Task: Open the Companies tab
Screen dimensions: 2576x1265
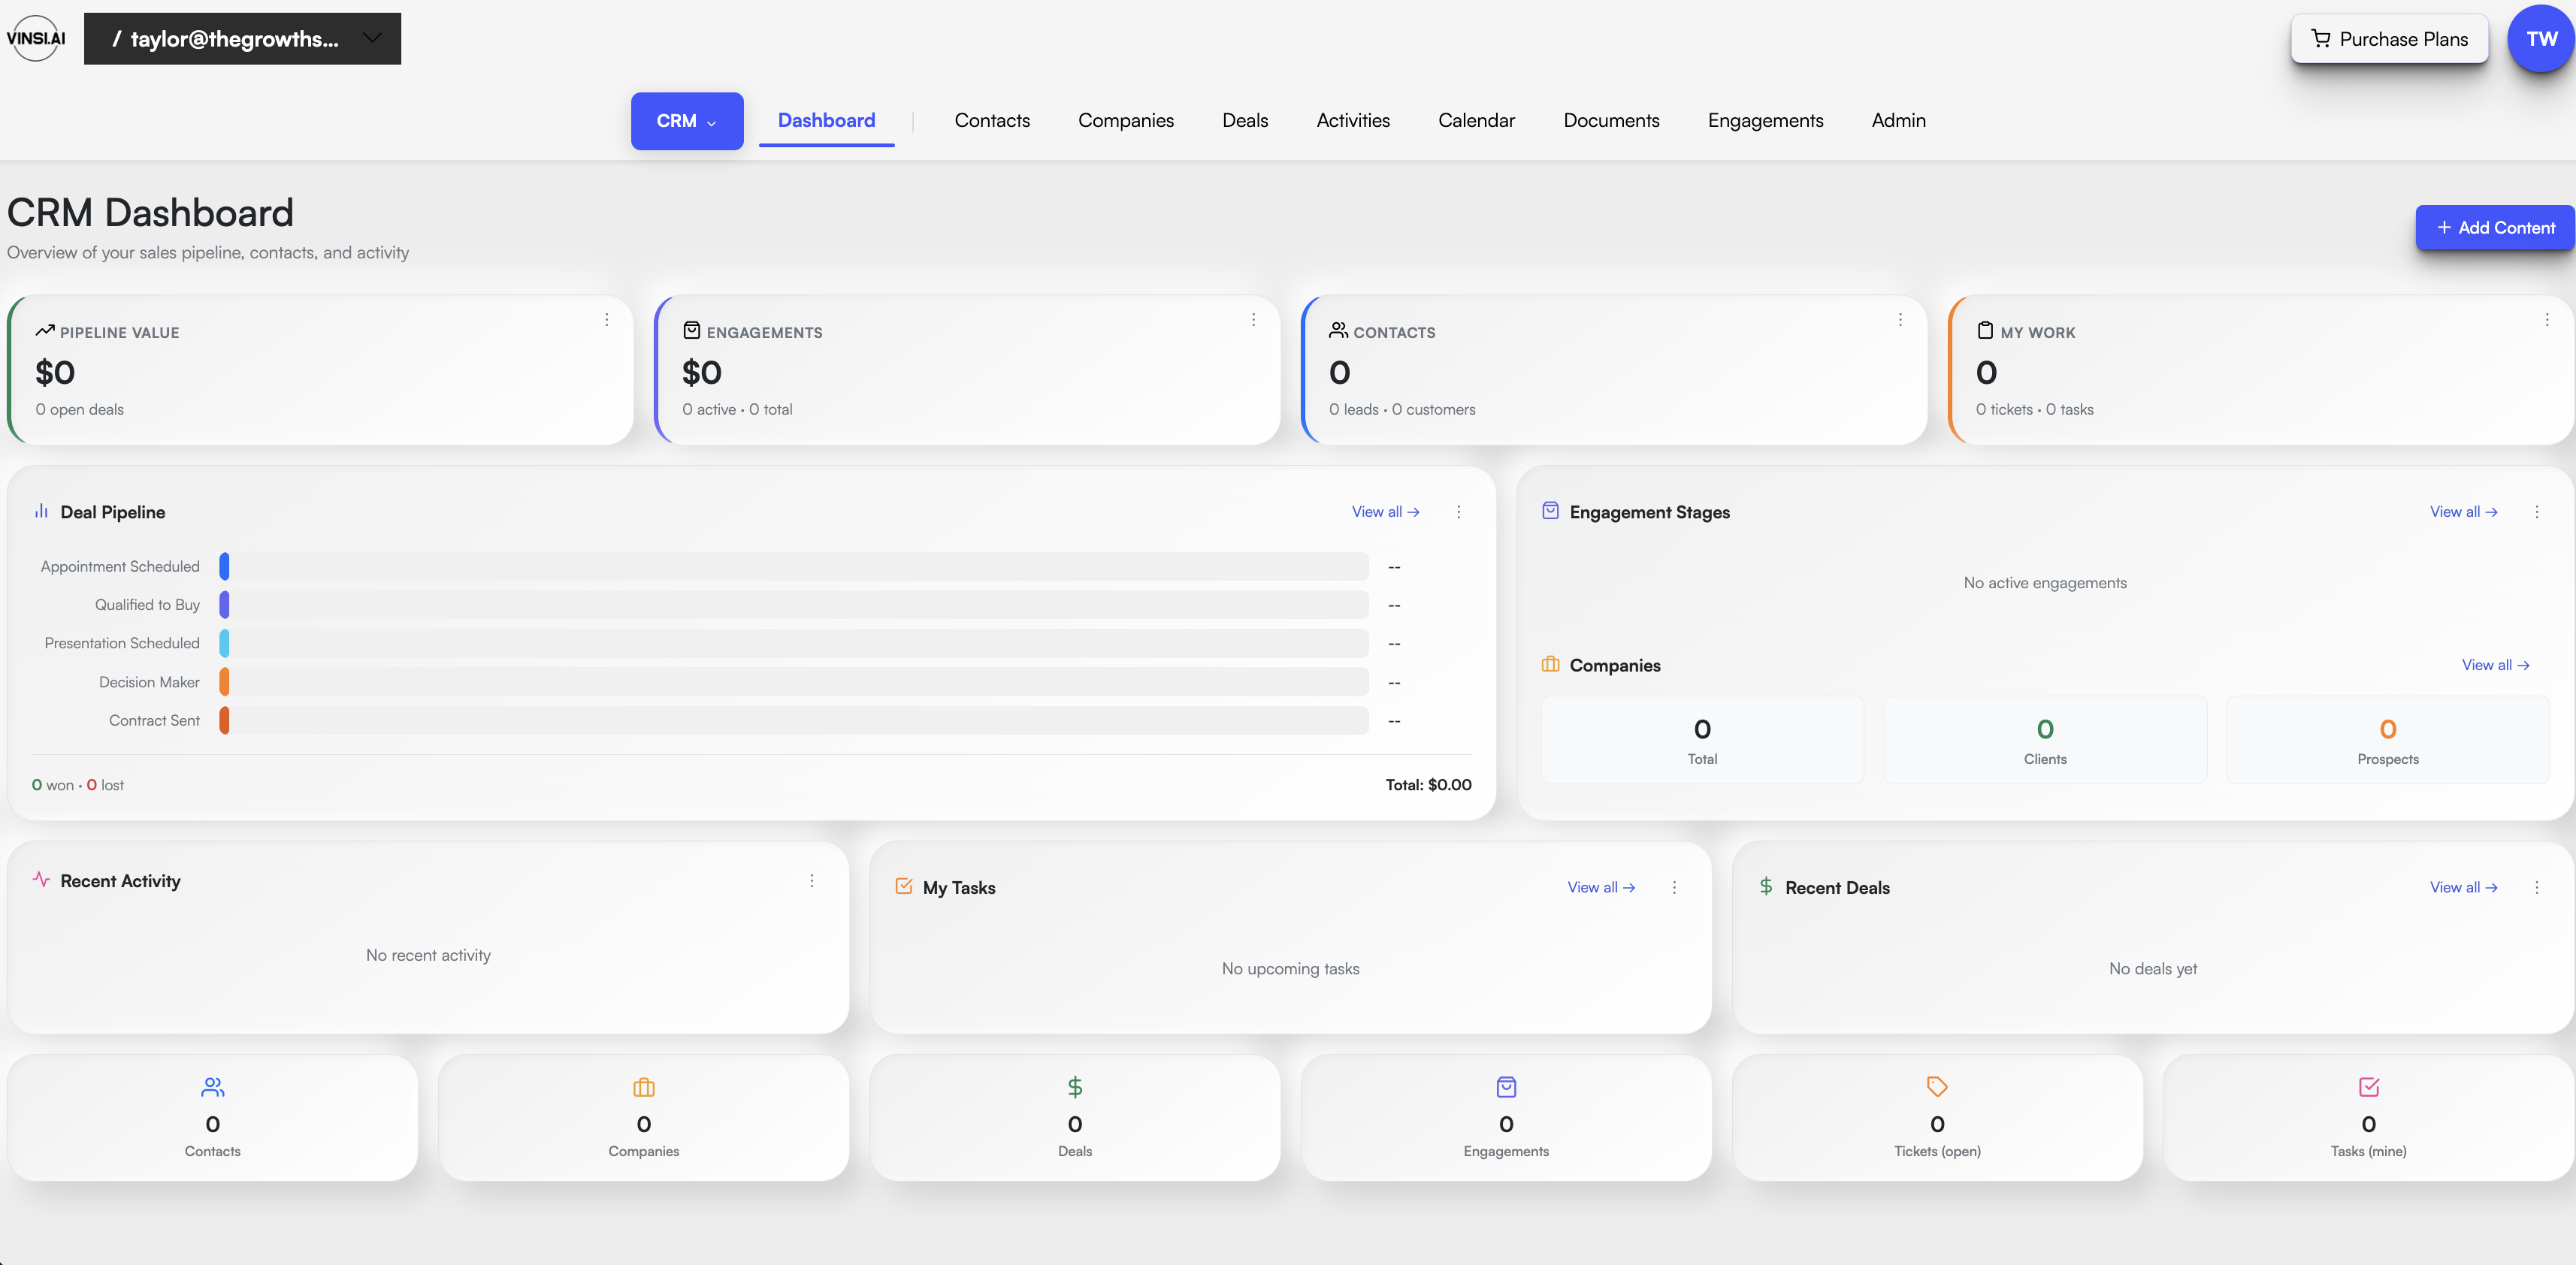Action: coord(1126,120)
